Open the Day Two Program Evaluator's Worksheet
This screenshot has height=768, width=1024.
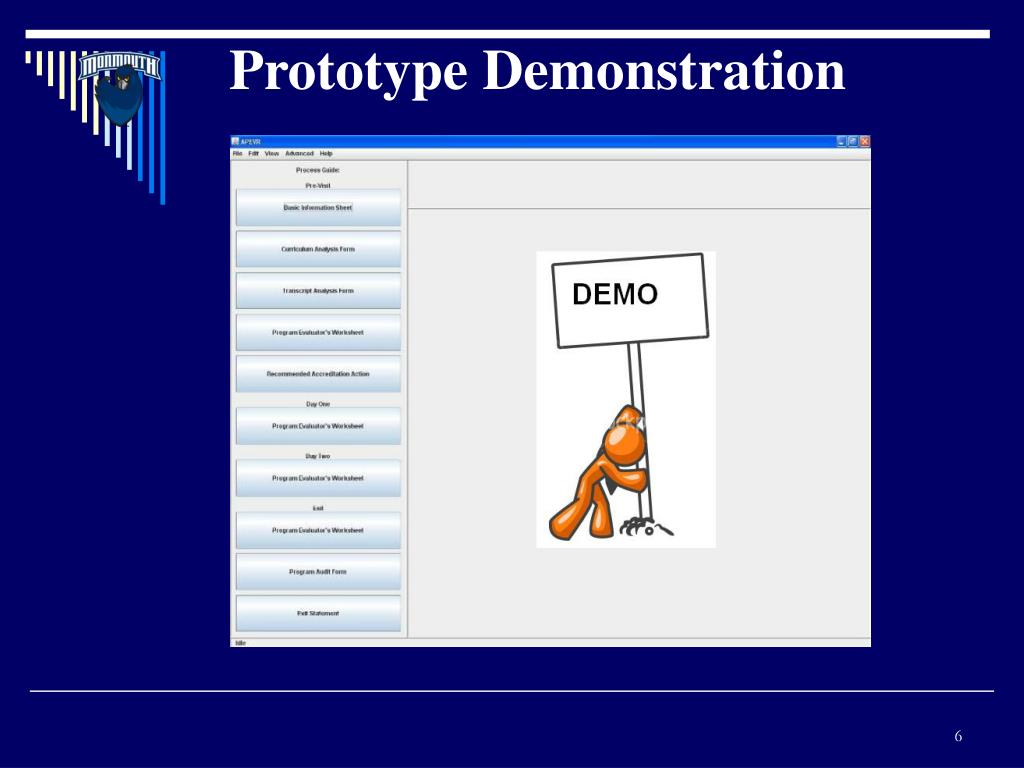point(318,479)
